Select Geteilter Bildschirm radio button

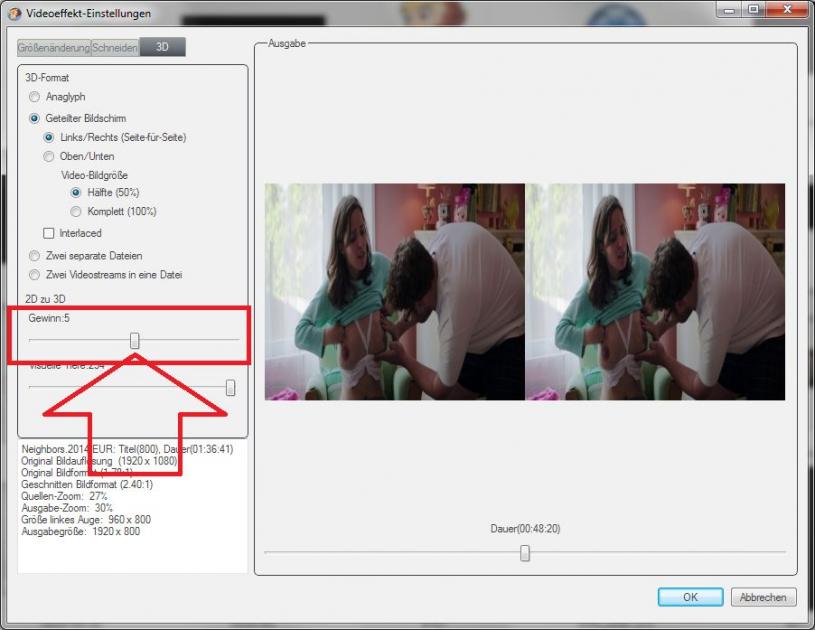(34, 118)
